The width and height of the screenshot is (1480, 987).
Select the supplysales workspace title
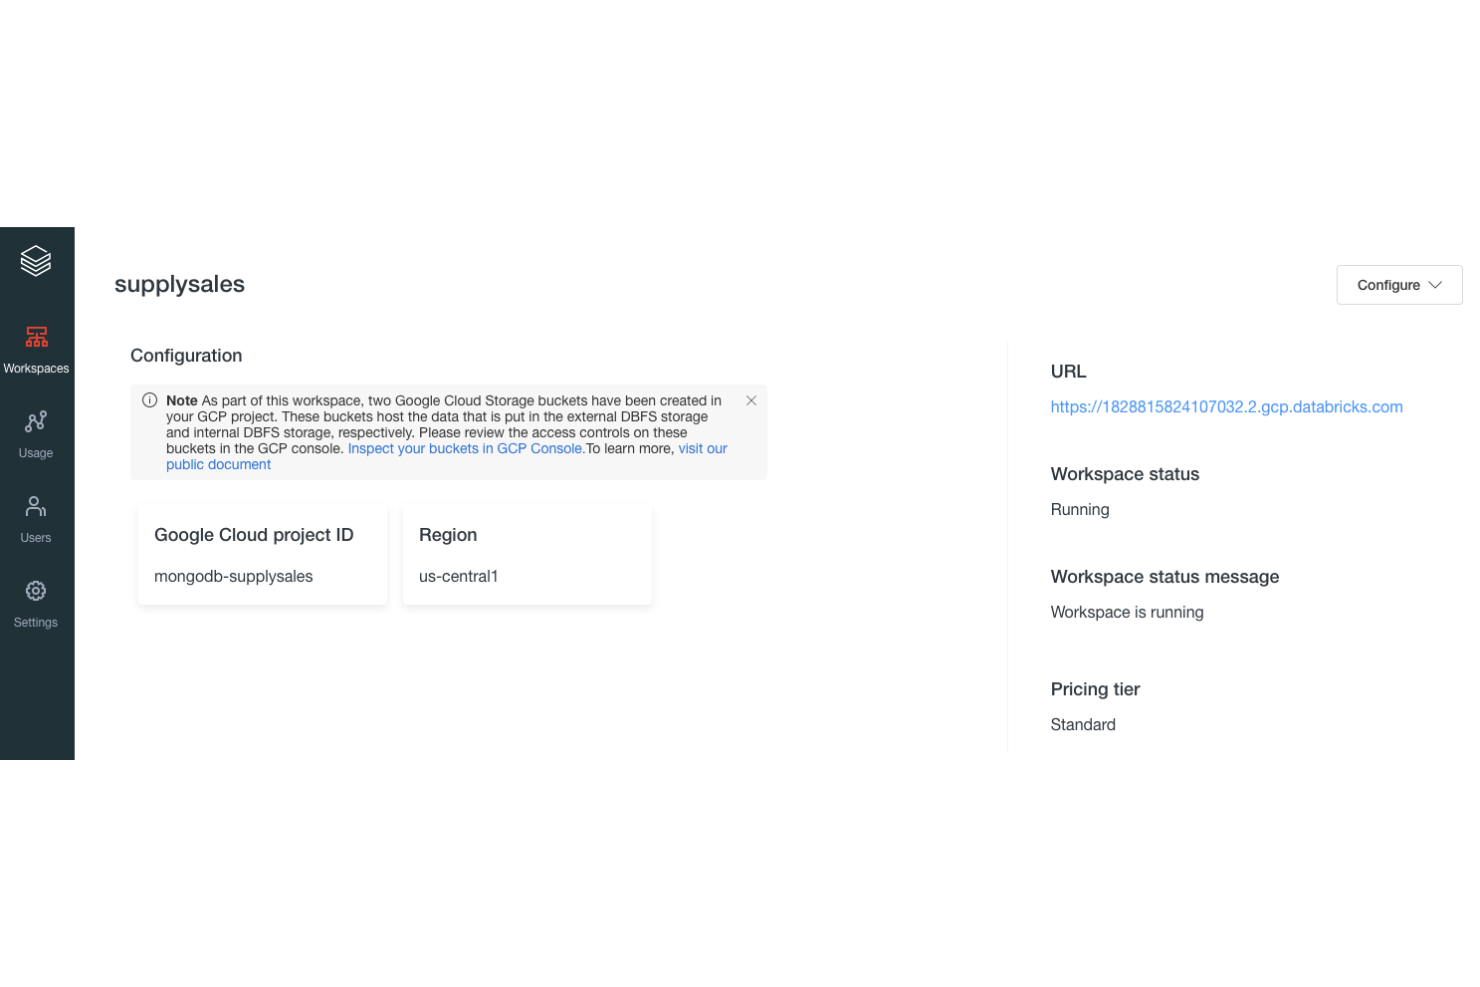pyautogui.click(x=180, y=284)
